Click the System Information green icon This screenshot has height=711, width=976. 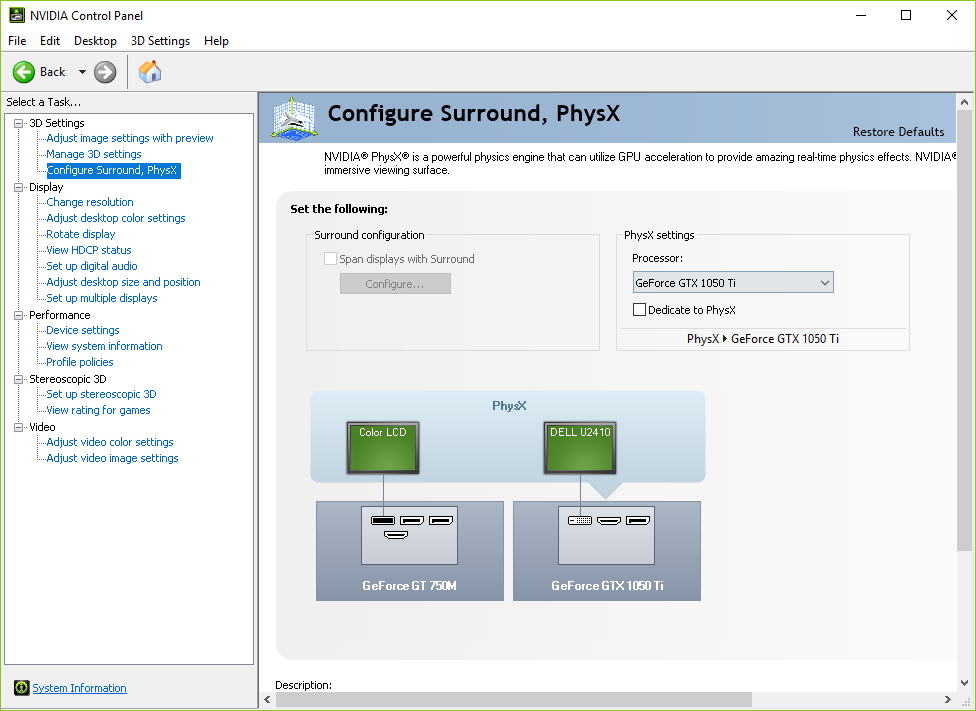click(21, 687)
